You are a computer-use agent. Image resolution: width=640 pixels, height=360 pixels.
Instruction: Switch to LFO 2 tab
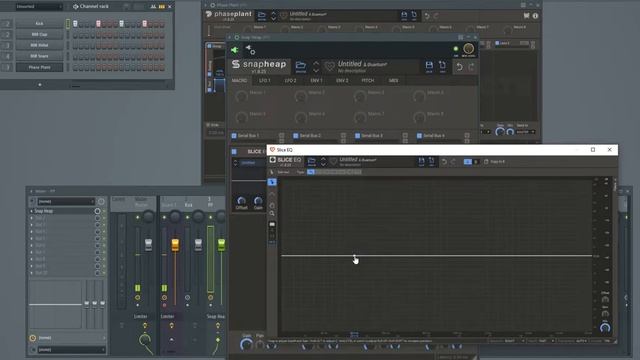[x=291, y=80]
